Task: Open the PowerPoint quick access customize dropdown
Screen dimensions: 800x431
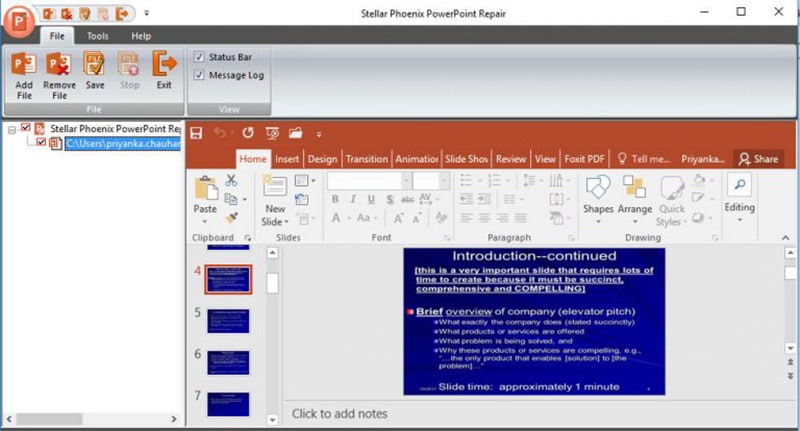Action: click(x=319, y=134)
